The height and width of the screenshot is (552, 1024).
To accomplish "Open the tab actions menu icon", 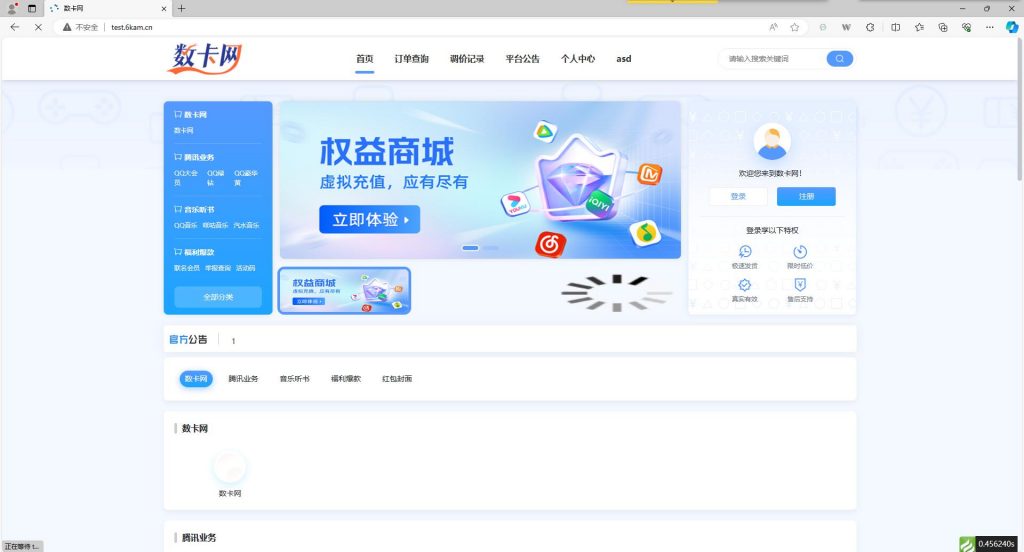I will point(32,8).
